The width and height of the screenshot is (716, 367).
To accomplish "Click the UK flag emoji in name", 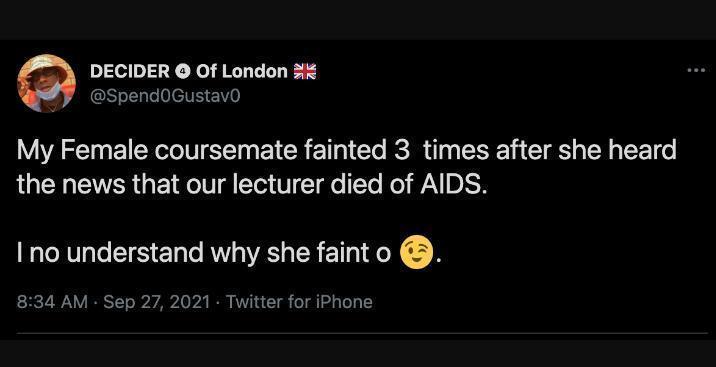I will (305, 71).
